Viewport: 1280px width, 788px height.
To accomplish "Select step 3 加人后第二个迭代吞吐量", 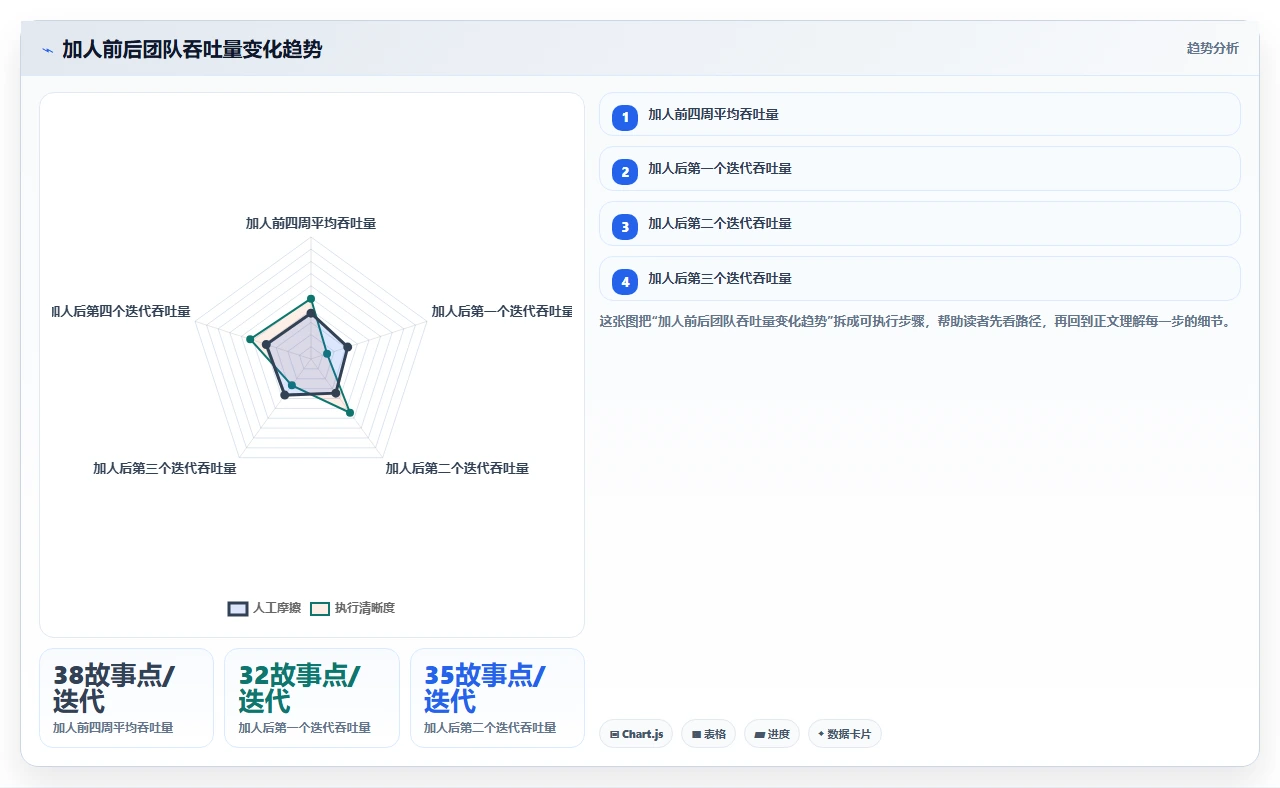I will click(920, 224).
